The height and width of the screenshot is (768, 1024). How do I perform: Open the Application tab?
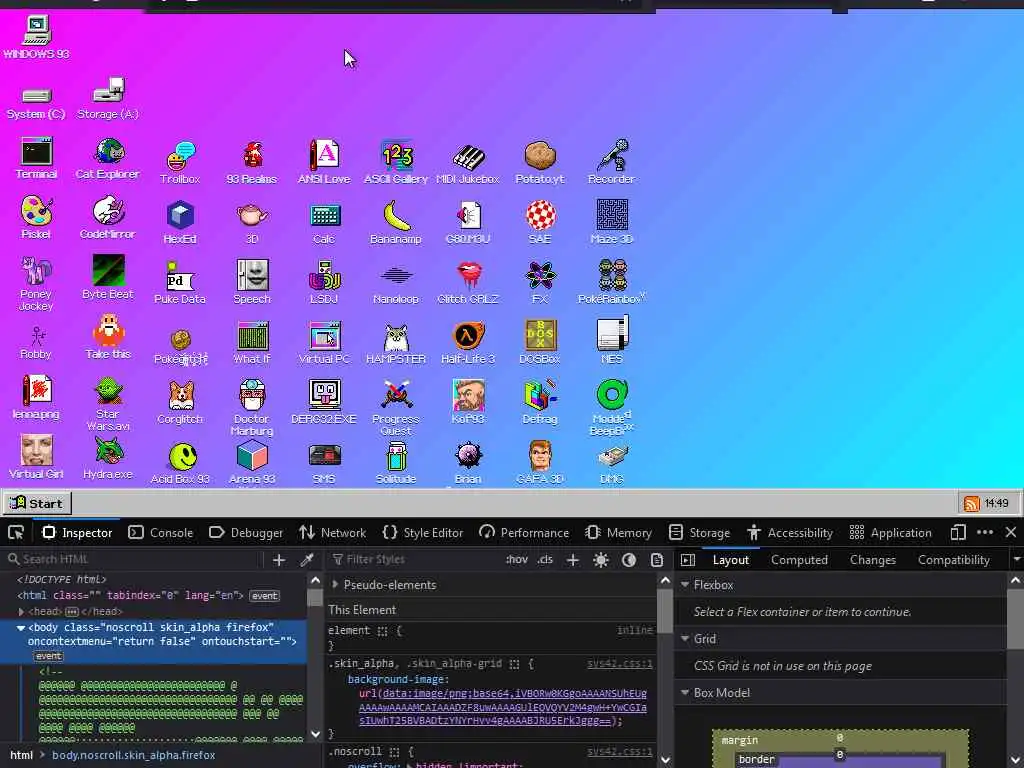click(x=891, y=533)
